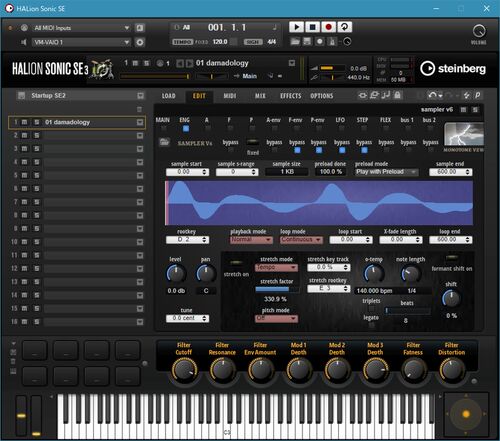Select the 01 damadology slot row

pos(77,122)
